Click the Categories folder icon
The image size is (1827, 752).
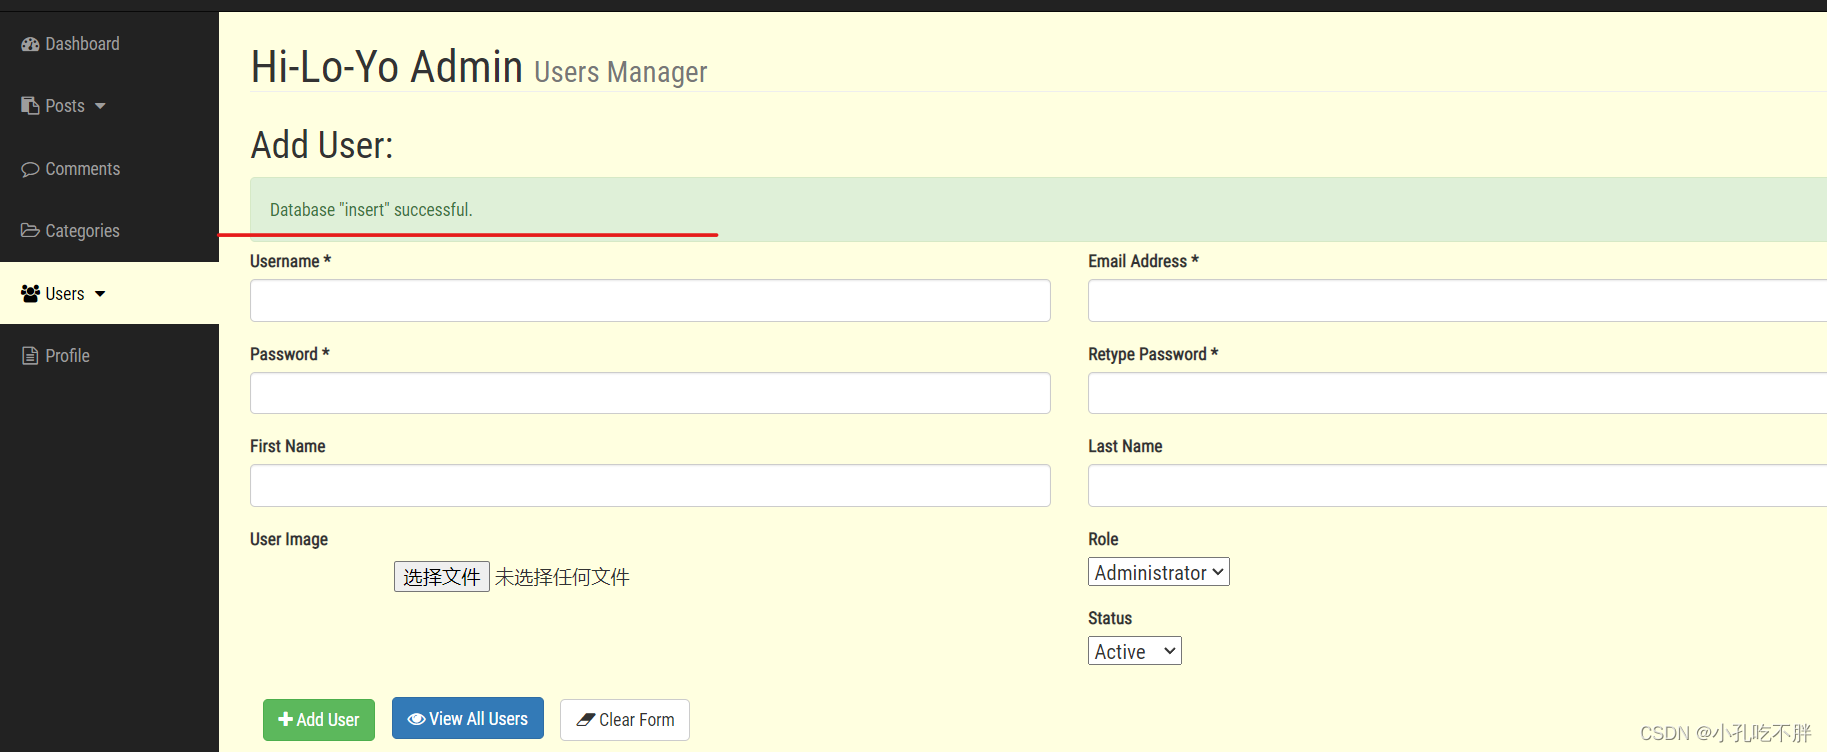[30, 231]
